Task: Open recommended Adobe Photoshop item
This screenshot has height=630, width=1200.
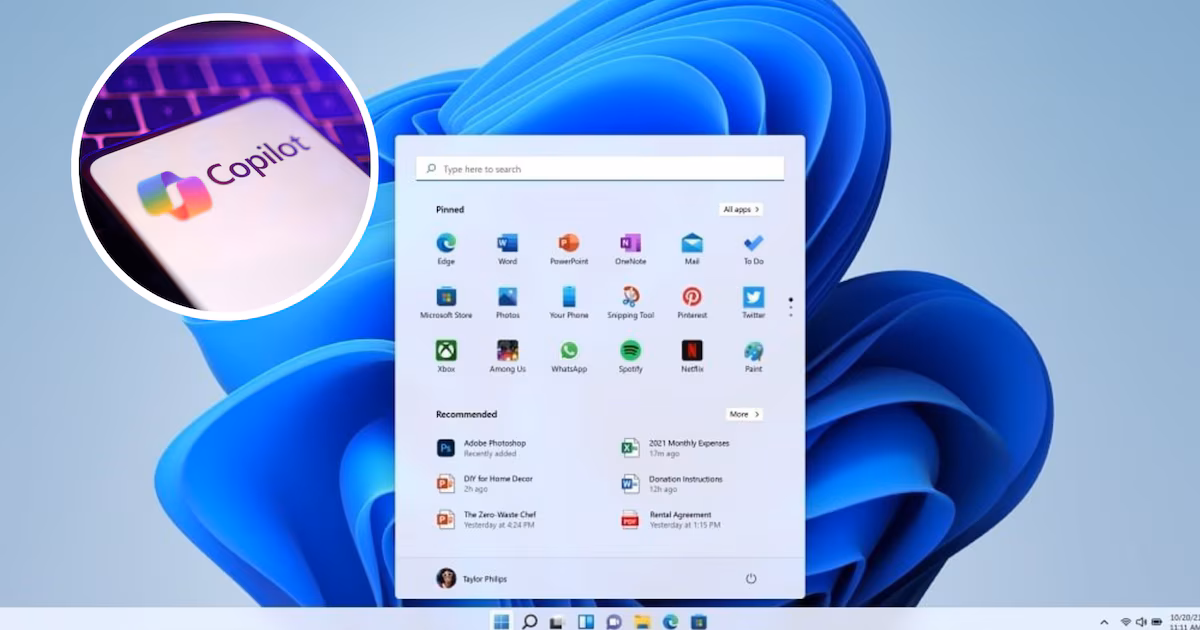Action: click(481, 448)
